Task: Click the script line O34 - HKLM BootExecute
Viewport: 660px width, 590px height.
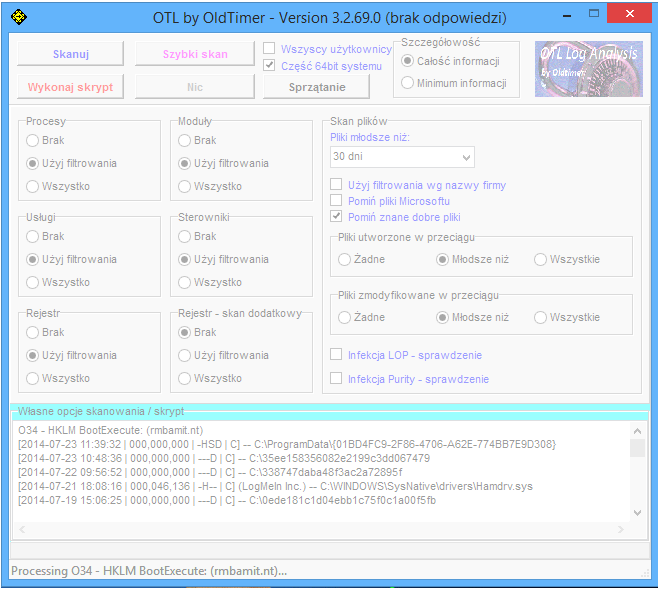Action: pyautogui.click(x=111, y=430)
